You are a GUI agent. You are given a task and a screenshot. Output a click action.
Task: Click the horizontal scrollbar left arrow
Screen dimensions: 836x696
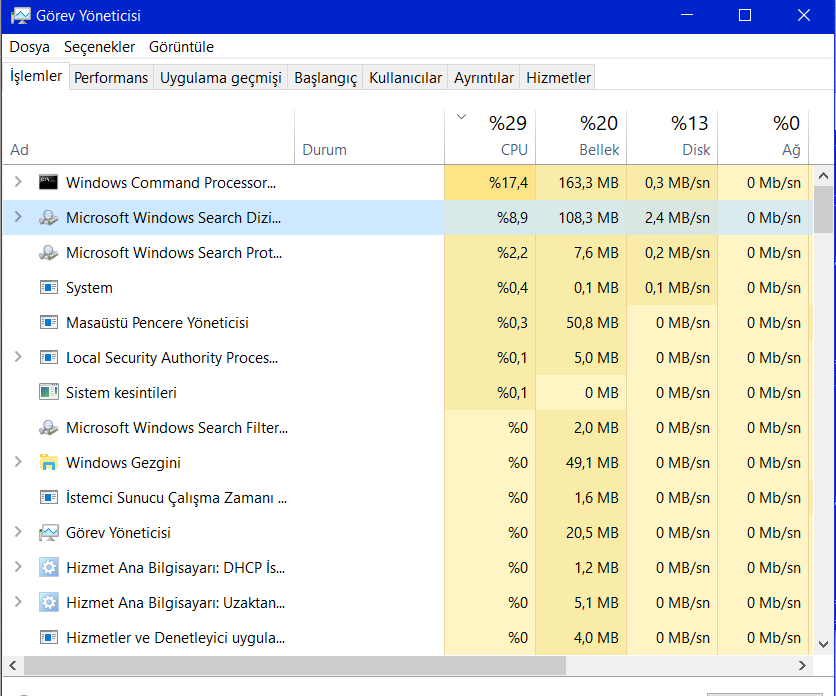[13, 665]
